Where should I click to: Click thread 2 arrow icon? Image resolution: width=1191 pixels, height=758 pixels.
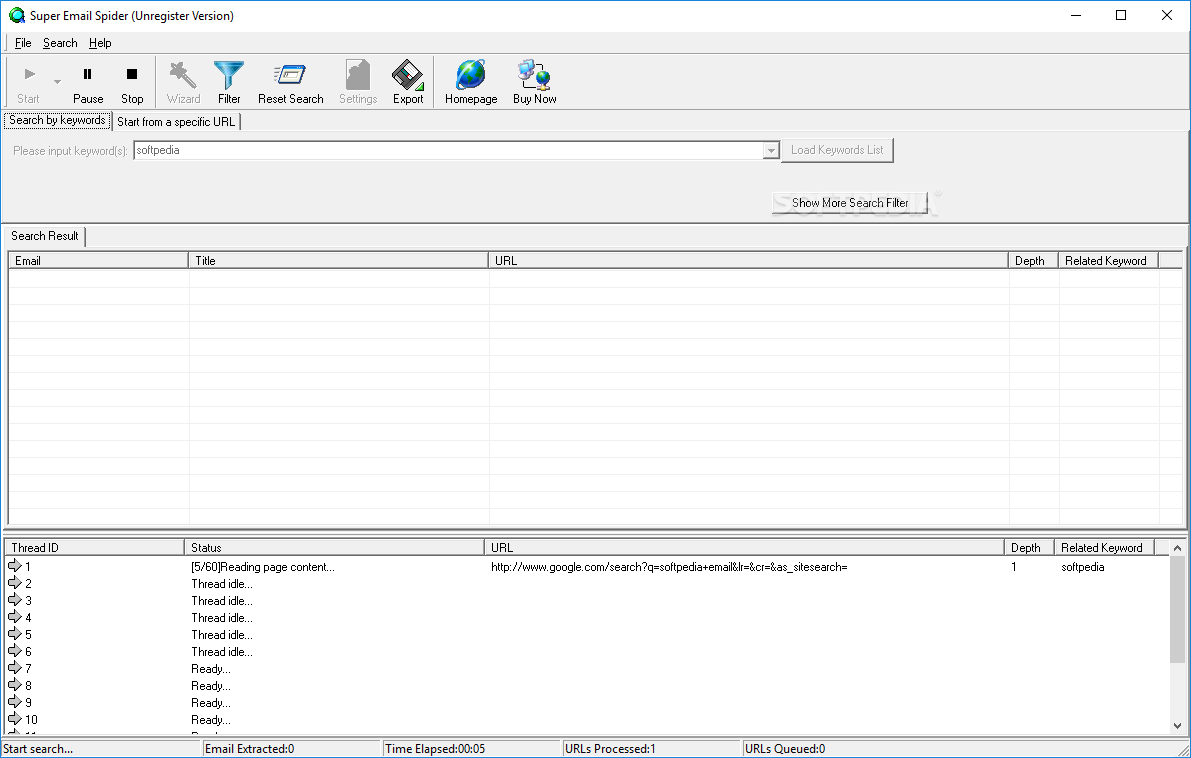pos(15,583)
